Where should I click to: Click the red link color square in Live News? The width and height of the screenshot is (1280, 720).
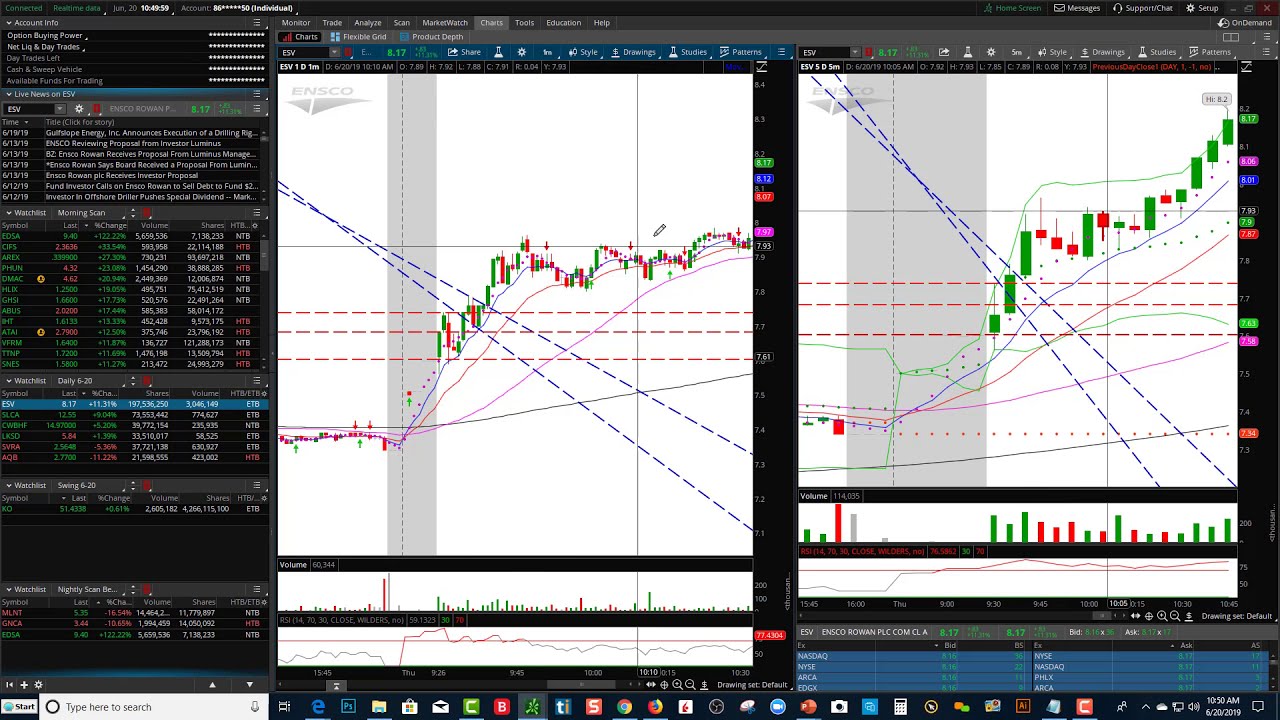(97, 109)
